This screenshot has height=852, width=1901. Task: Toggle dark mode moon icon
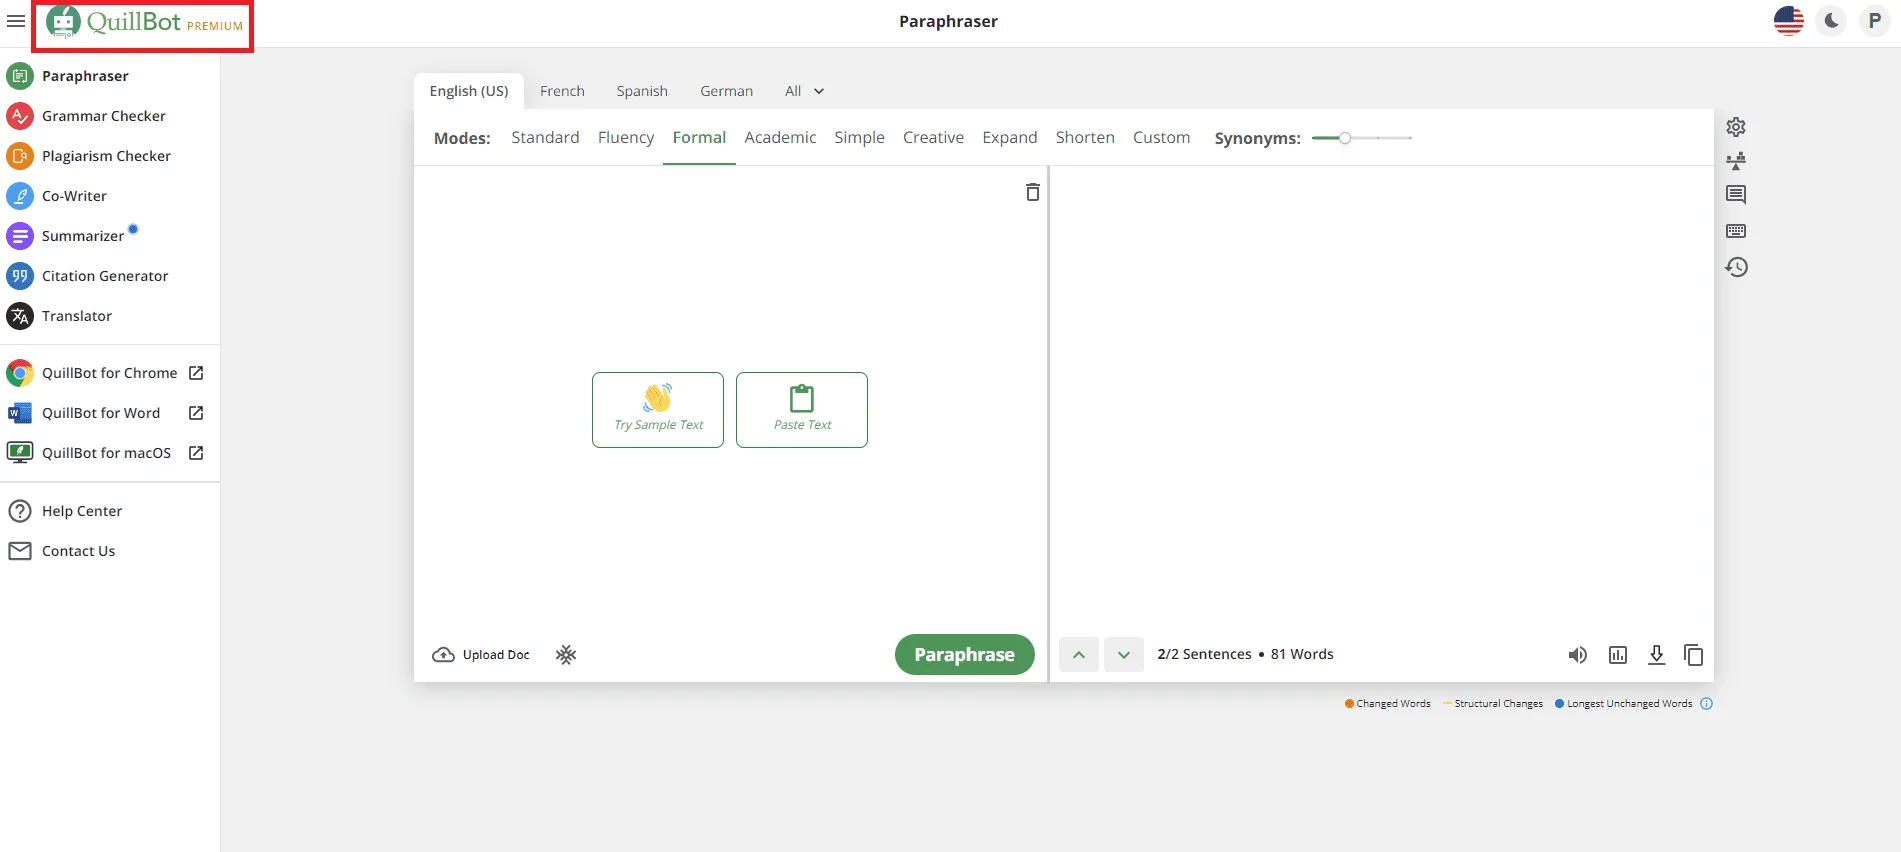point(1831,21)
